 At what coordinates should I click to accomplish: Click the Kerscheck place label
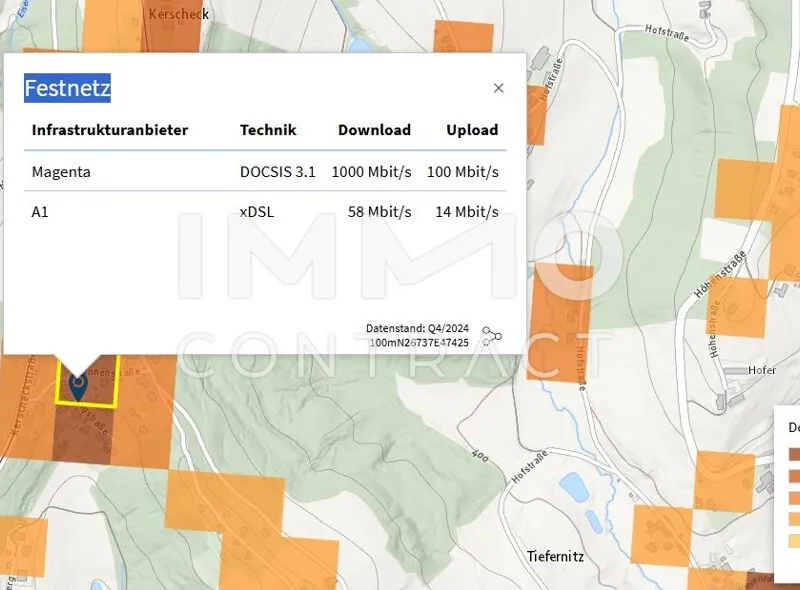tap(178, 15)
